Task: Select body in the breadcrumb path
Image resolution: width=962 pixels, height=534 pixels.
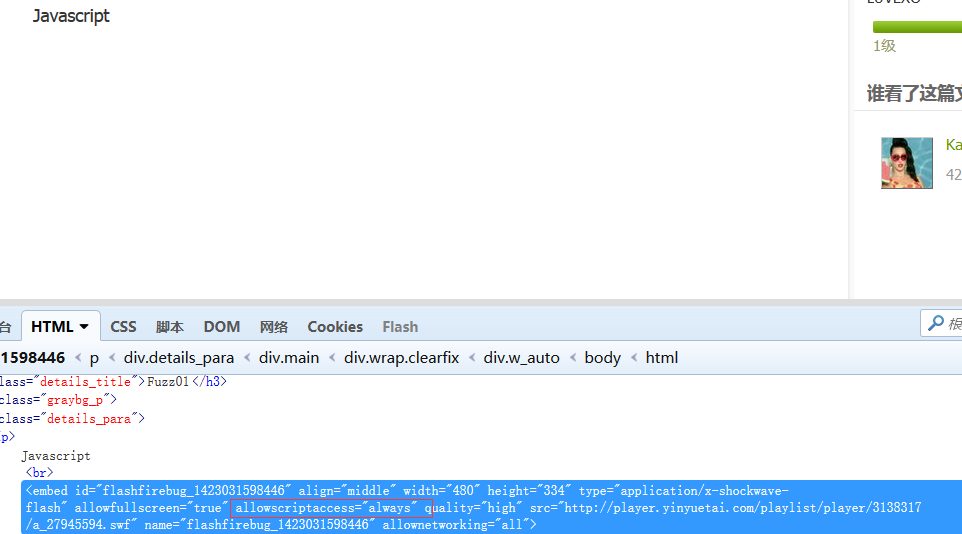Action: click(602, 358)
